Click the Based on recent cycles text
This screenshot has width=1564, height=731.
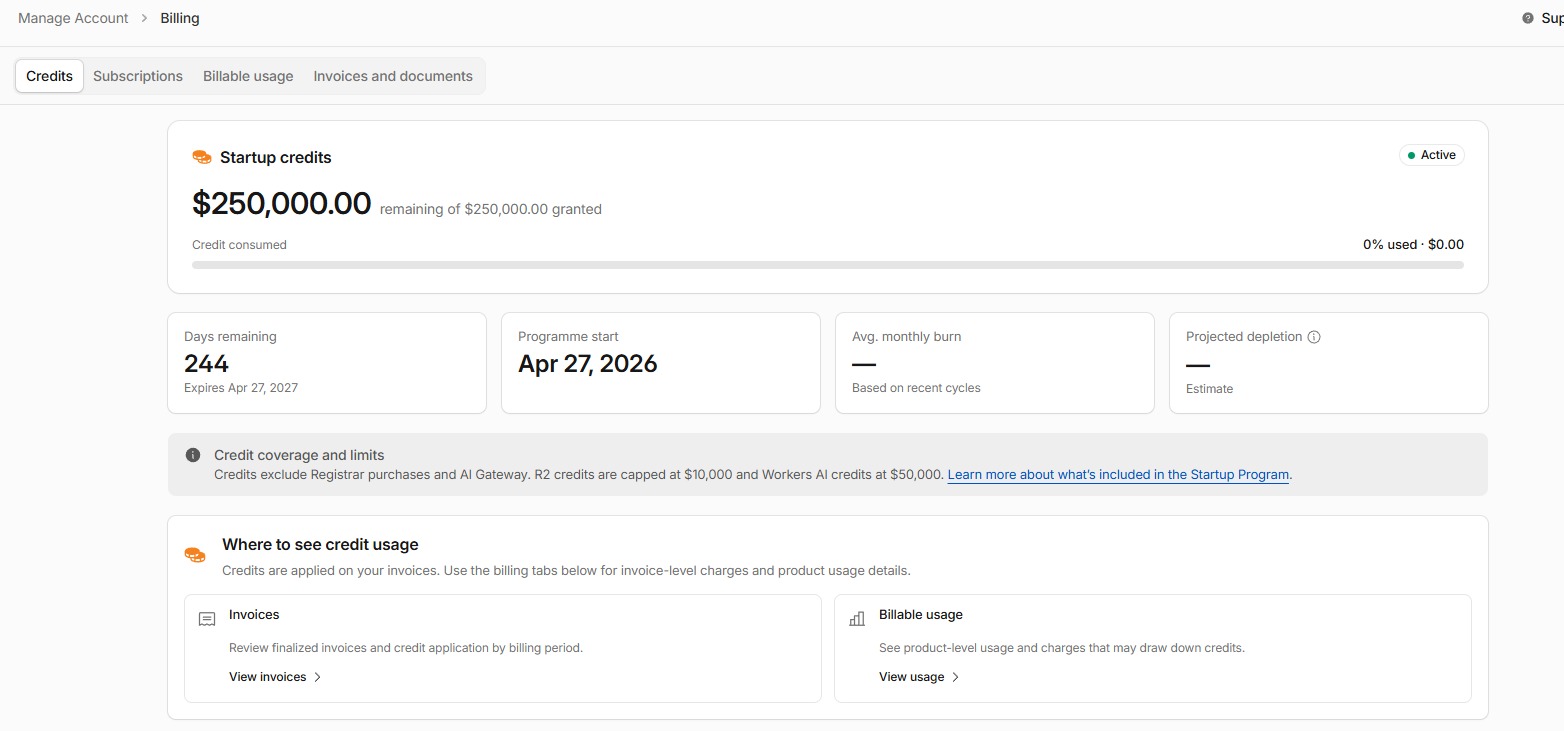[x=916, y=388]
